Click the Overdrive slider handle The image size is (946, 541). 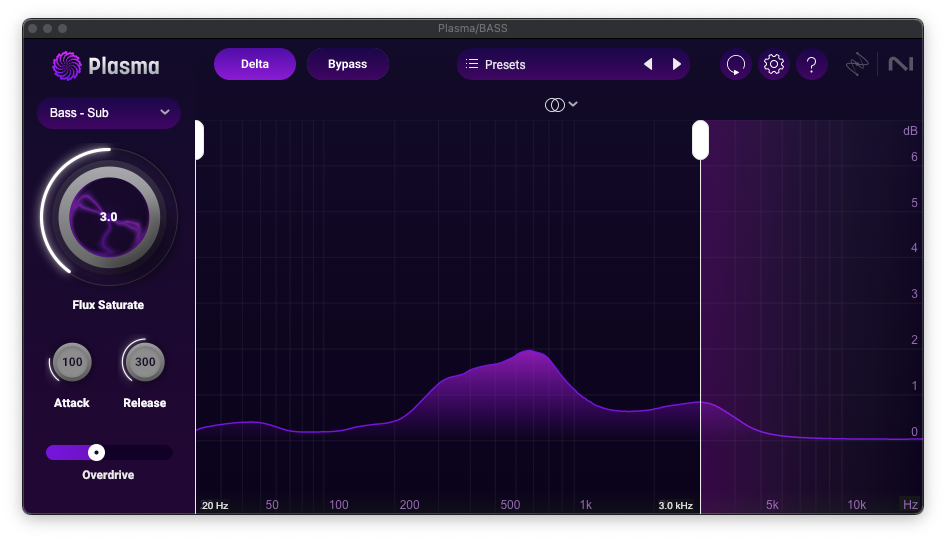pos(96,452)
